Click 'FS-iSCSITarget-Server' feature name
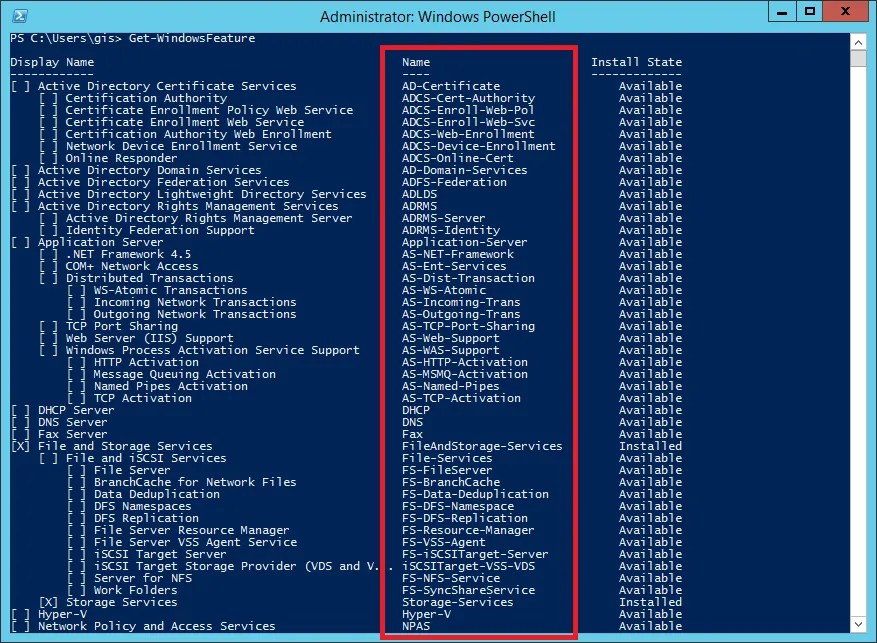This screenshot has width=877, height=643. pyautogui.click(x=475, y=555)
